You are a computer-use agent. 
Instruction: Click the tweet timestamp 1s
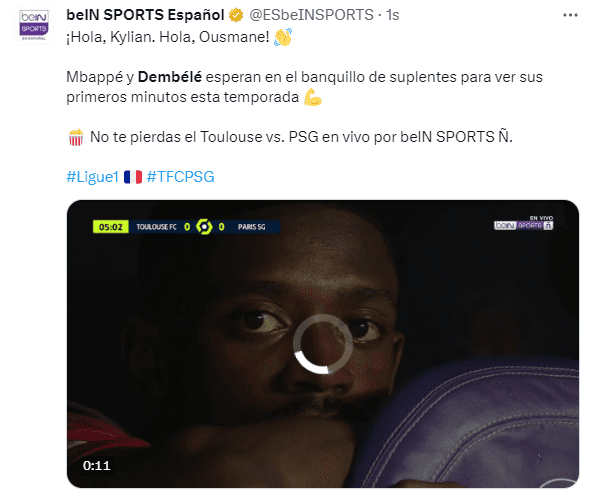tap(392, 15)
